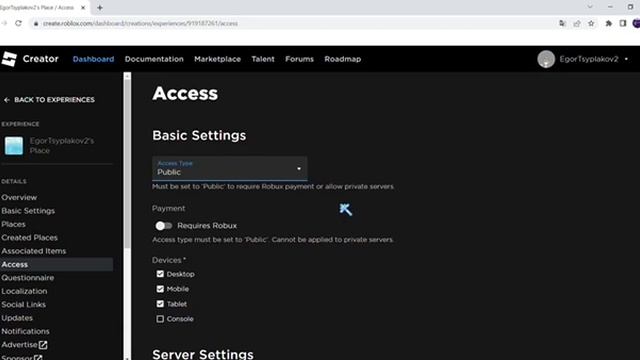Screen dimensions: 640x360
Task: Click the Roblox Creator logo icon
Action: [9, 59]
